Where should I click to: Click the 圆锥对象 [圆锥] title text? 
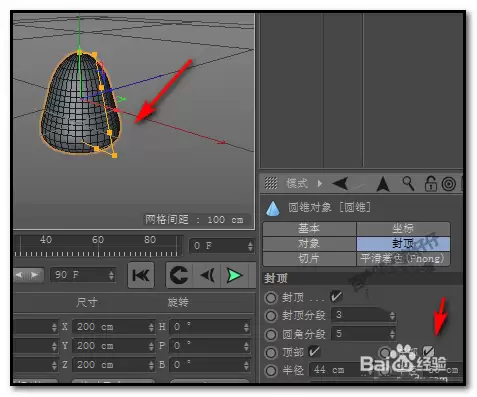click(x=329, y=208)
